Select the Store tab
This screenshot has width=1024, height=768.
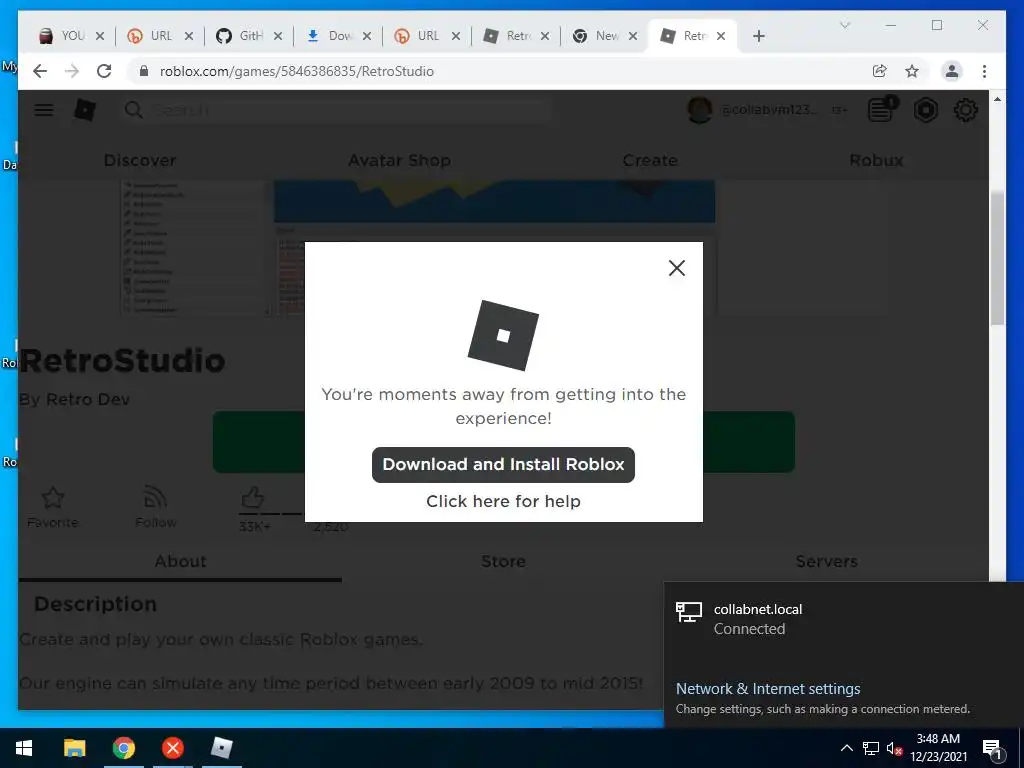503,561
